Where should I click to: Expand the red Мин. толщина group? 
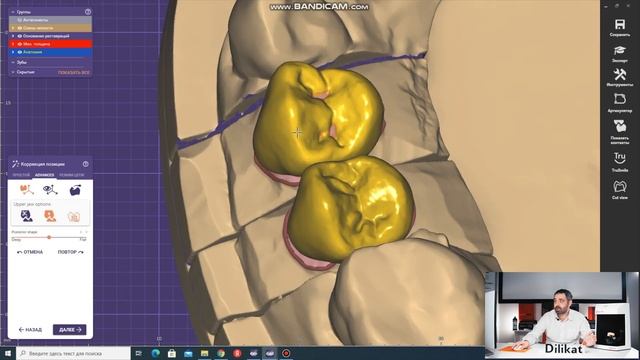click(x=13, y=44)
